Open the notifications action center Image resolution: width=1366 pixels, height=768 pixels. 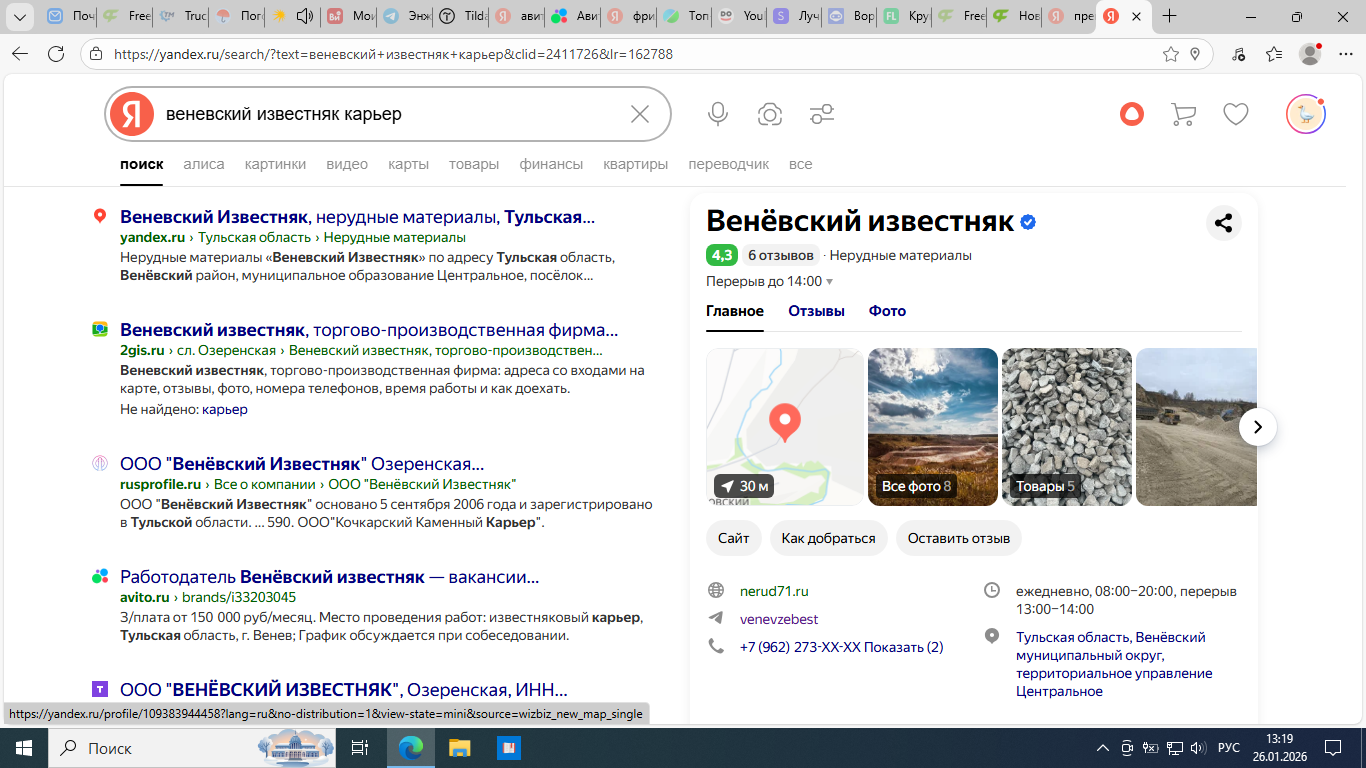1333,747
